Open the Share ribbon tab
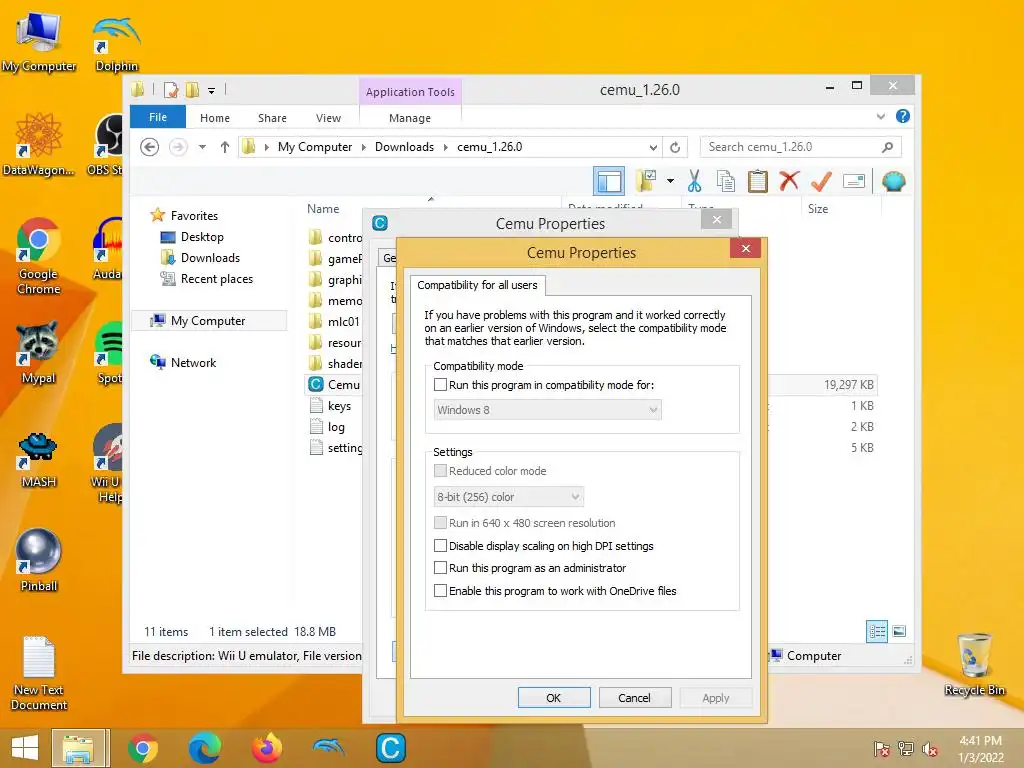The width and height of the screenshot is (1024, 768). (272, 118)
